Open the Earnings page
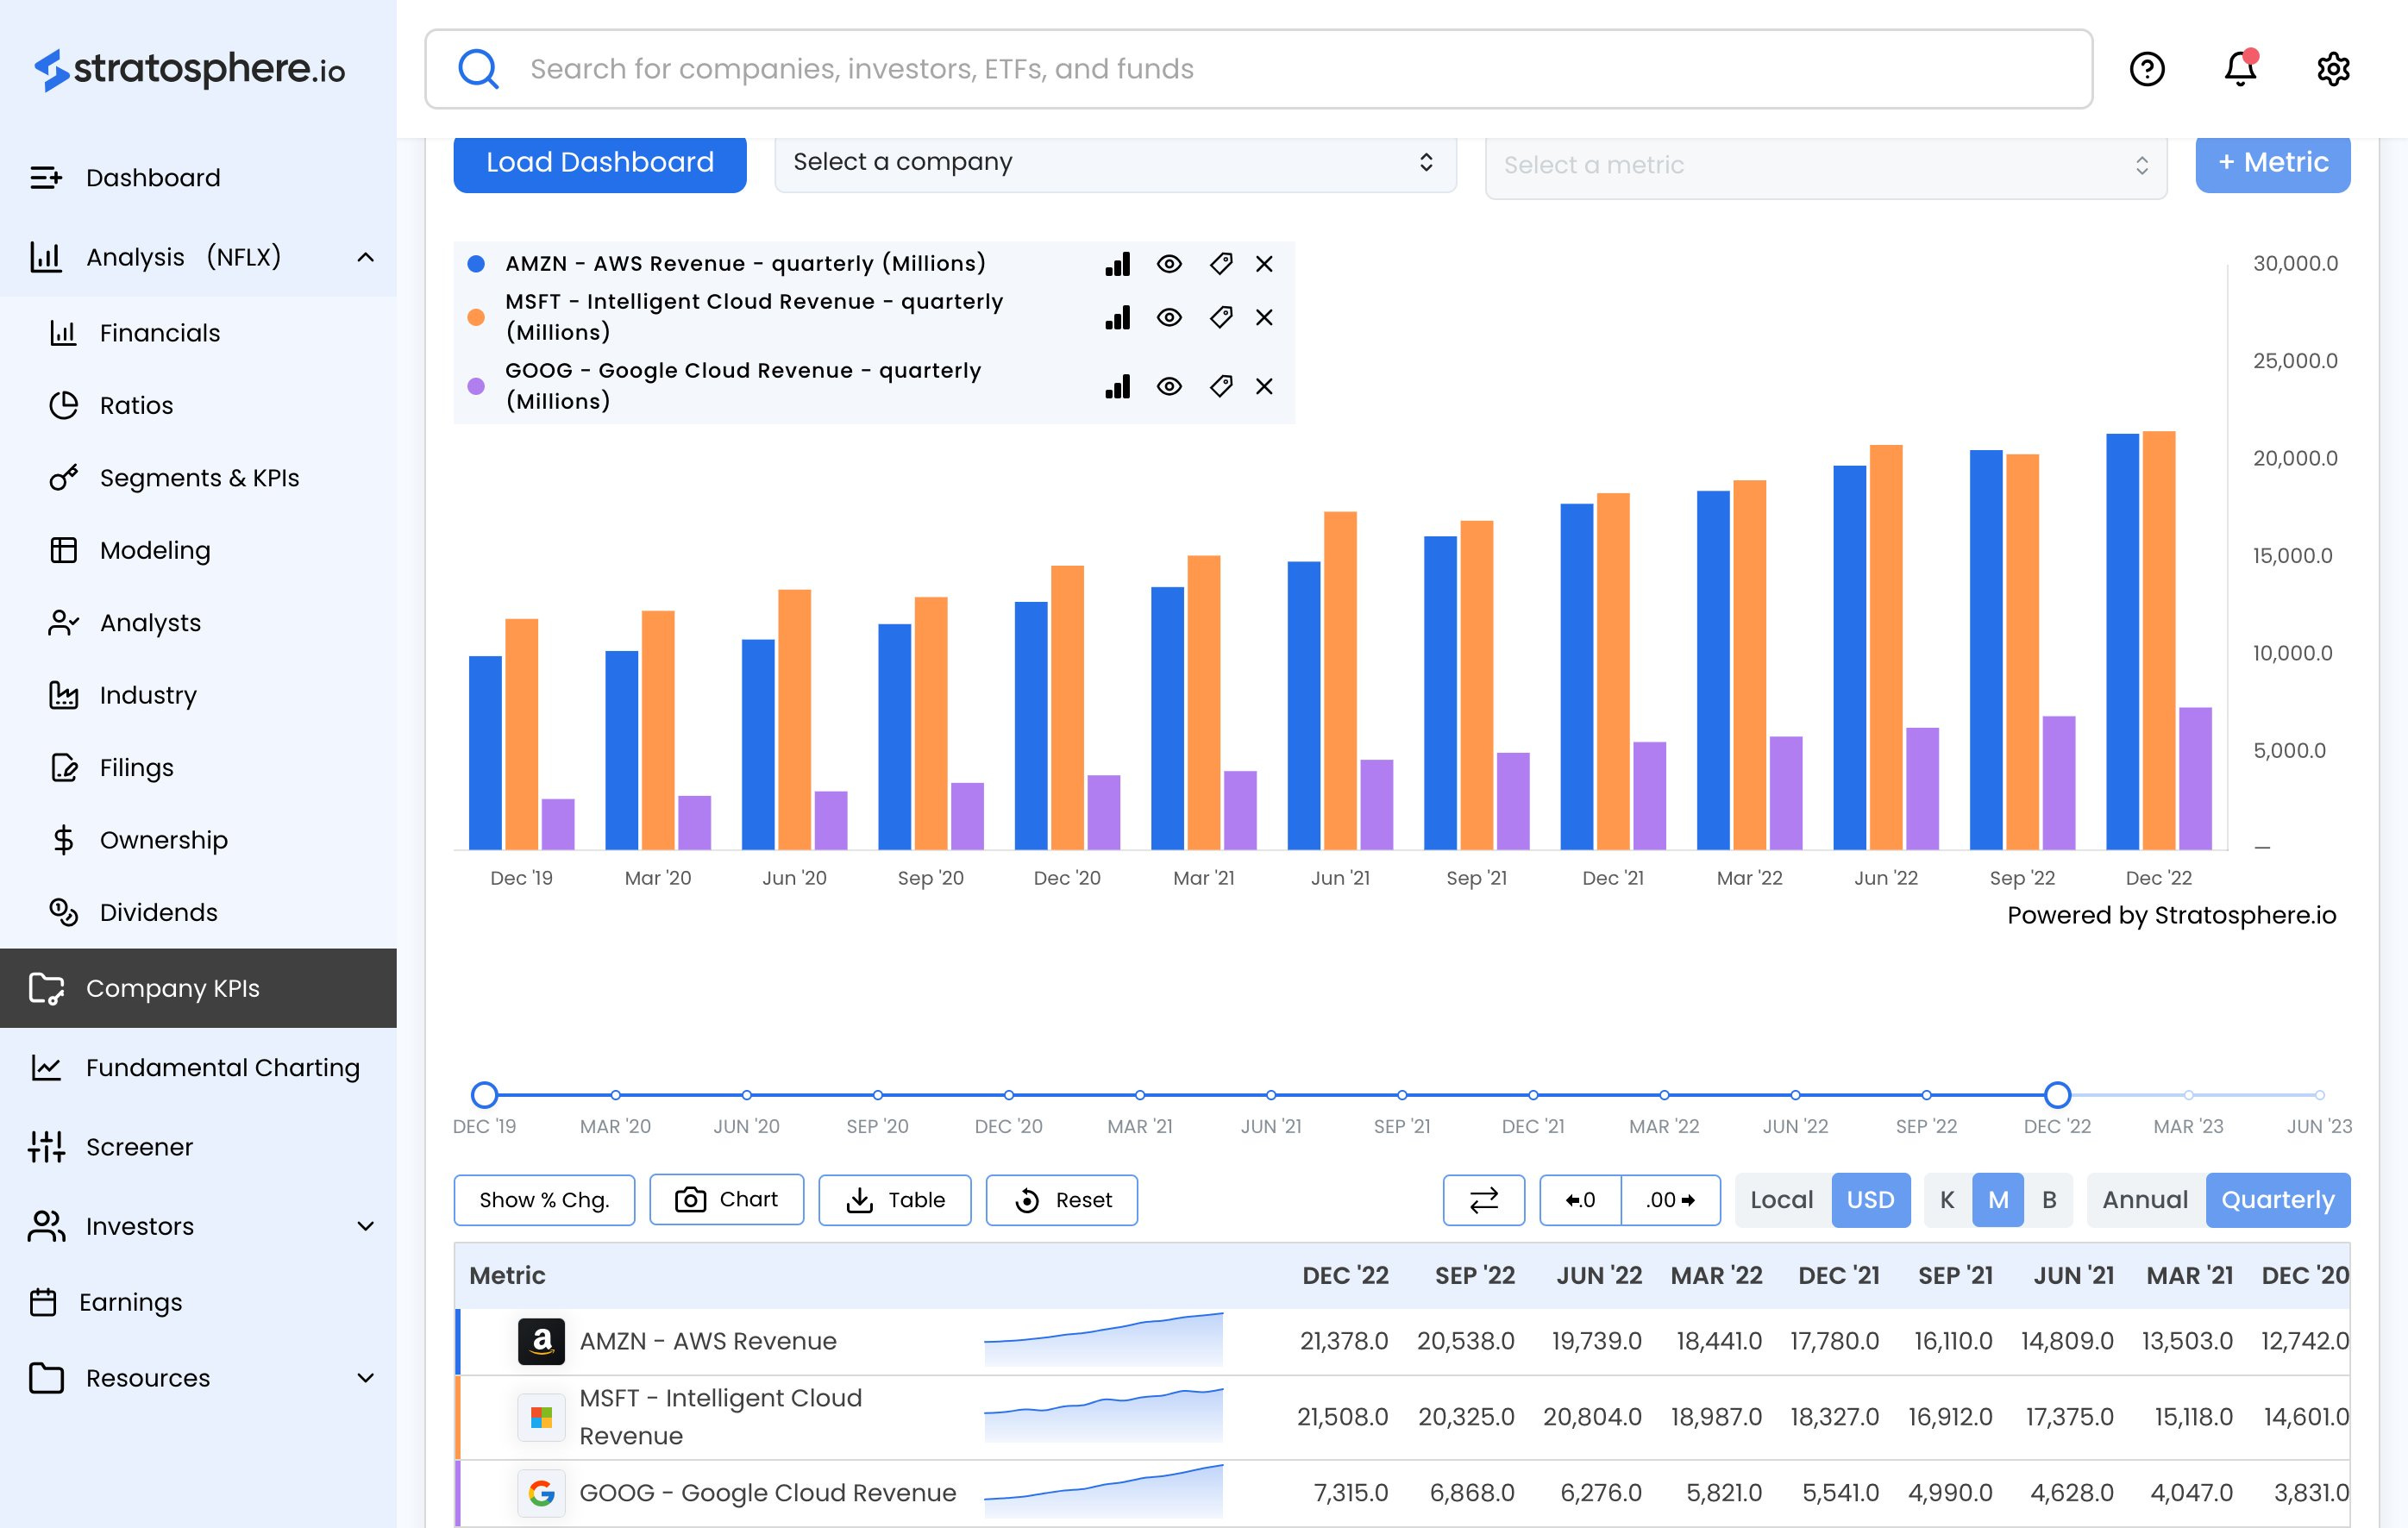Screen dimensions: 2408x1528 [x=198, y=1303]
